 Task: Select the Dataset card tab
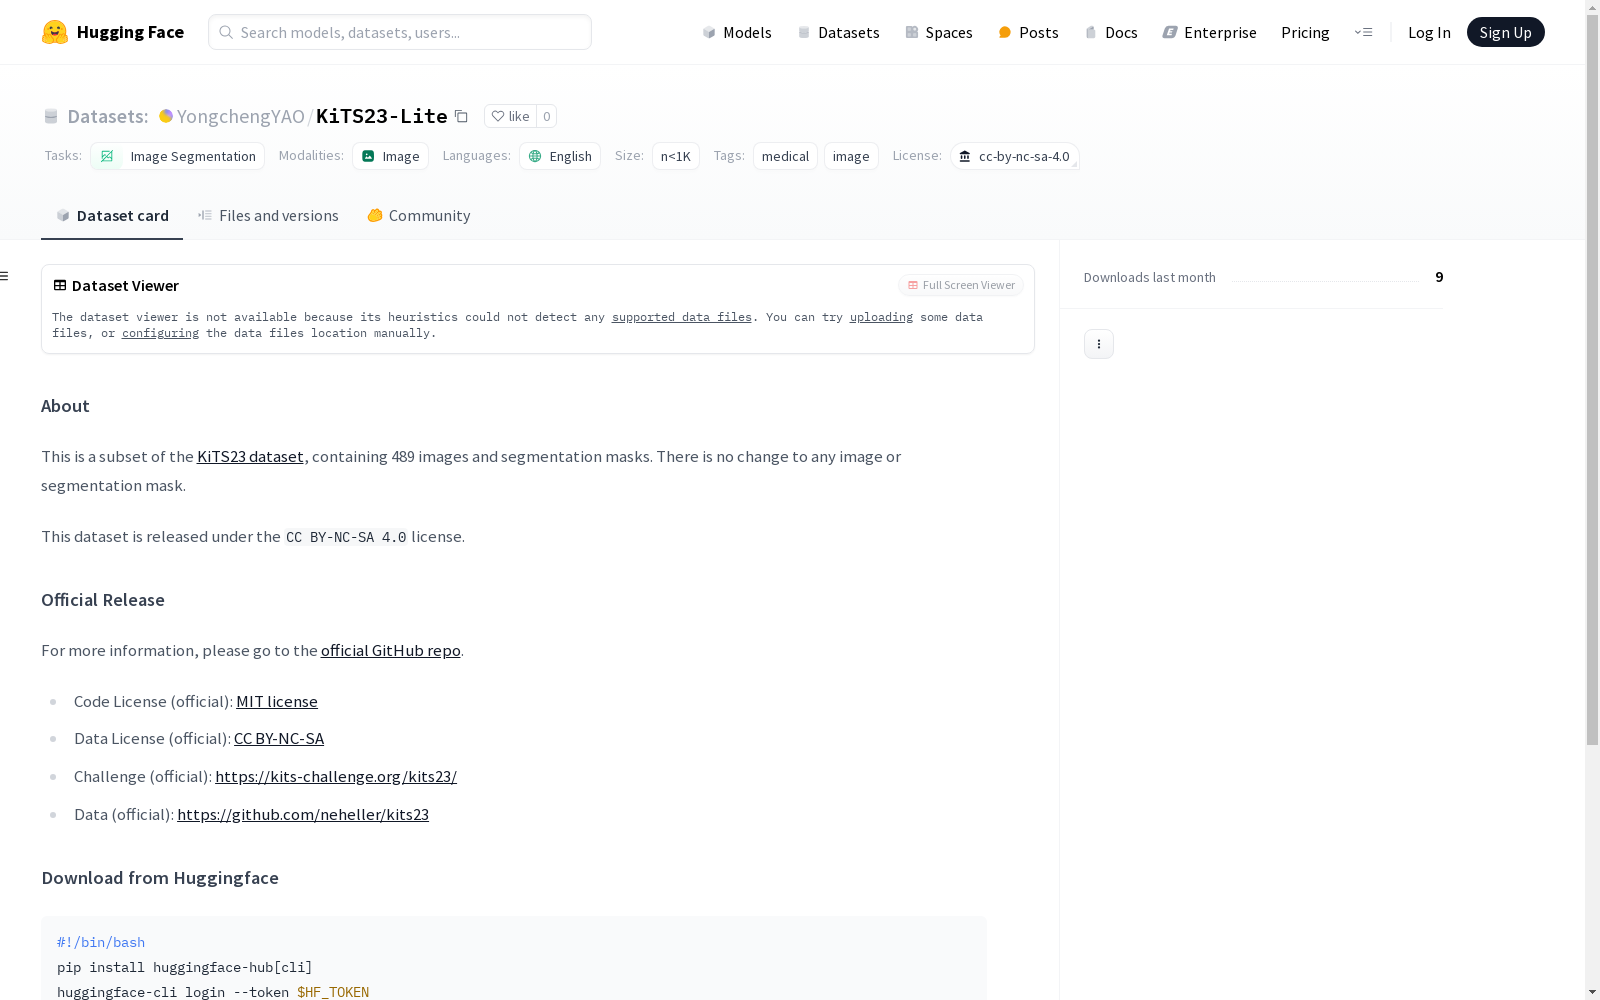(112, 216)
